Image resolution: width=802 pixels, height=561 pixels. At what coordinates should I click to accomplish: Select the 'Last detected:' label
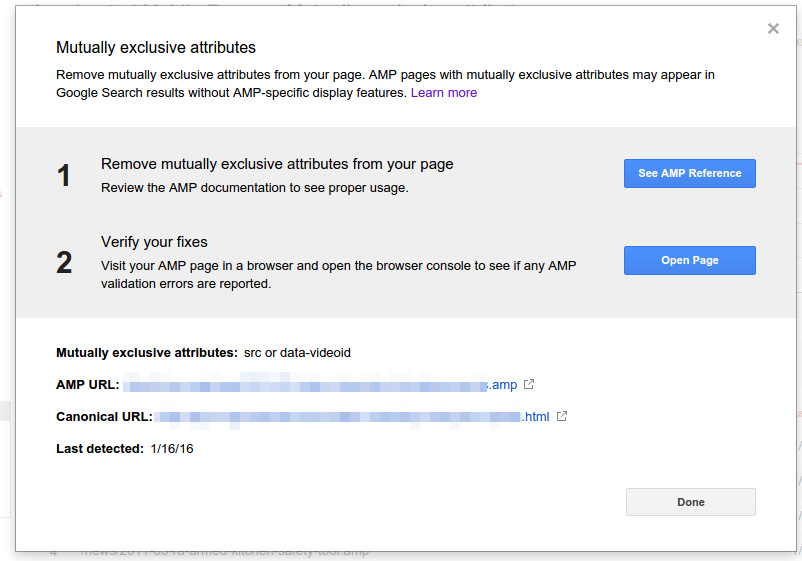(x=100, y=448)
